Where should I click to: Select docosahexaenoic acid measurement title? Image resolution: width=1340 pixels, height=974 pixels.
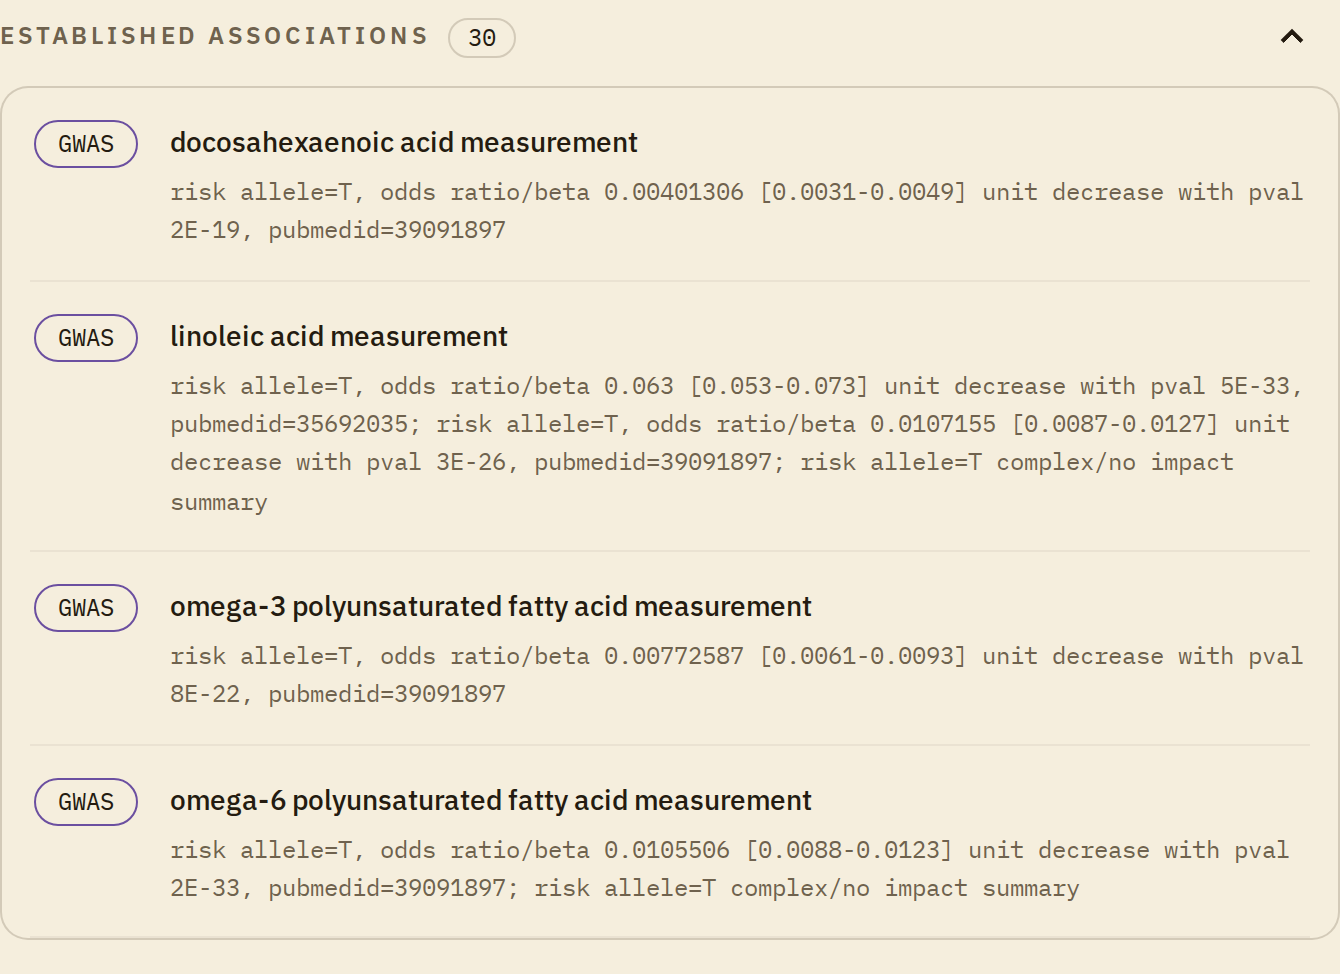tap(404, 143)
